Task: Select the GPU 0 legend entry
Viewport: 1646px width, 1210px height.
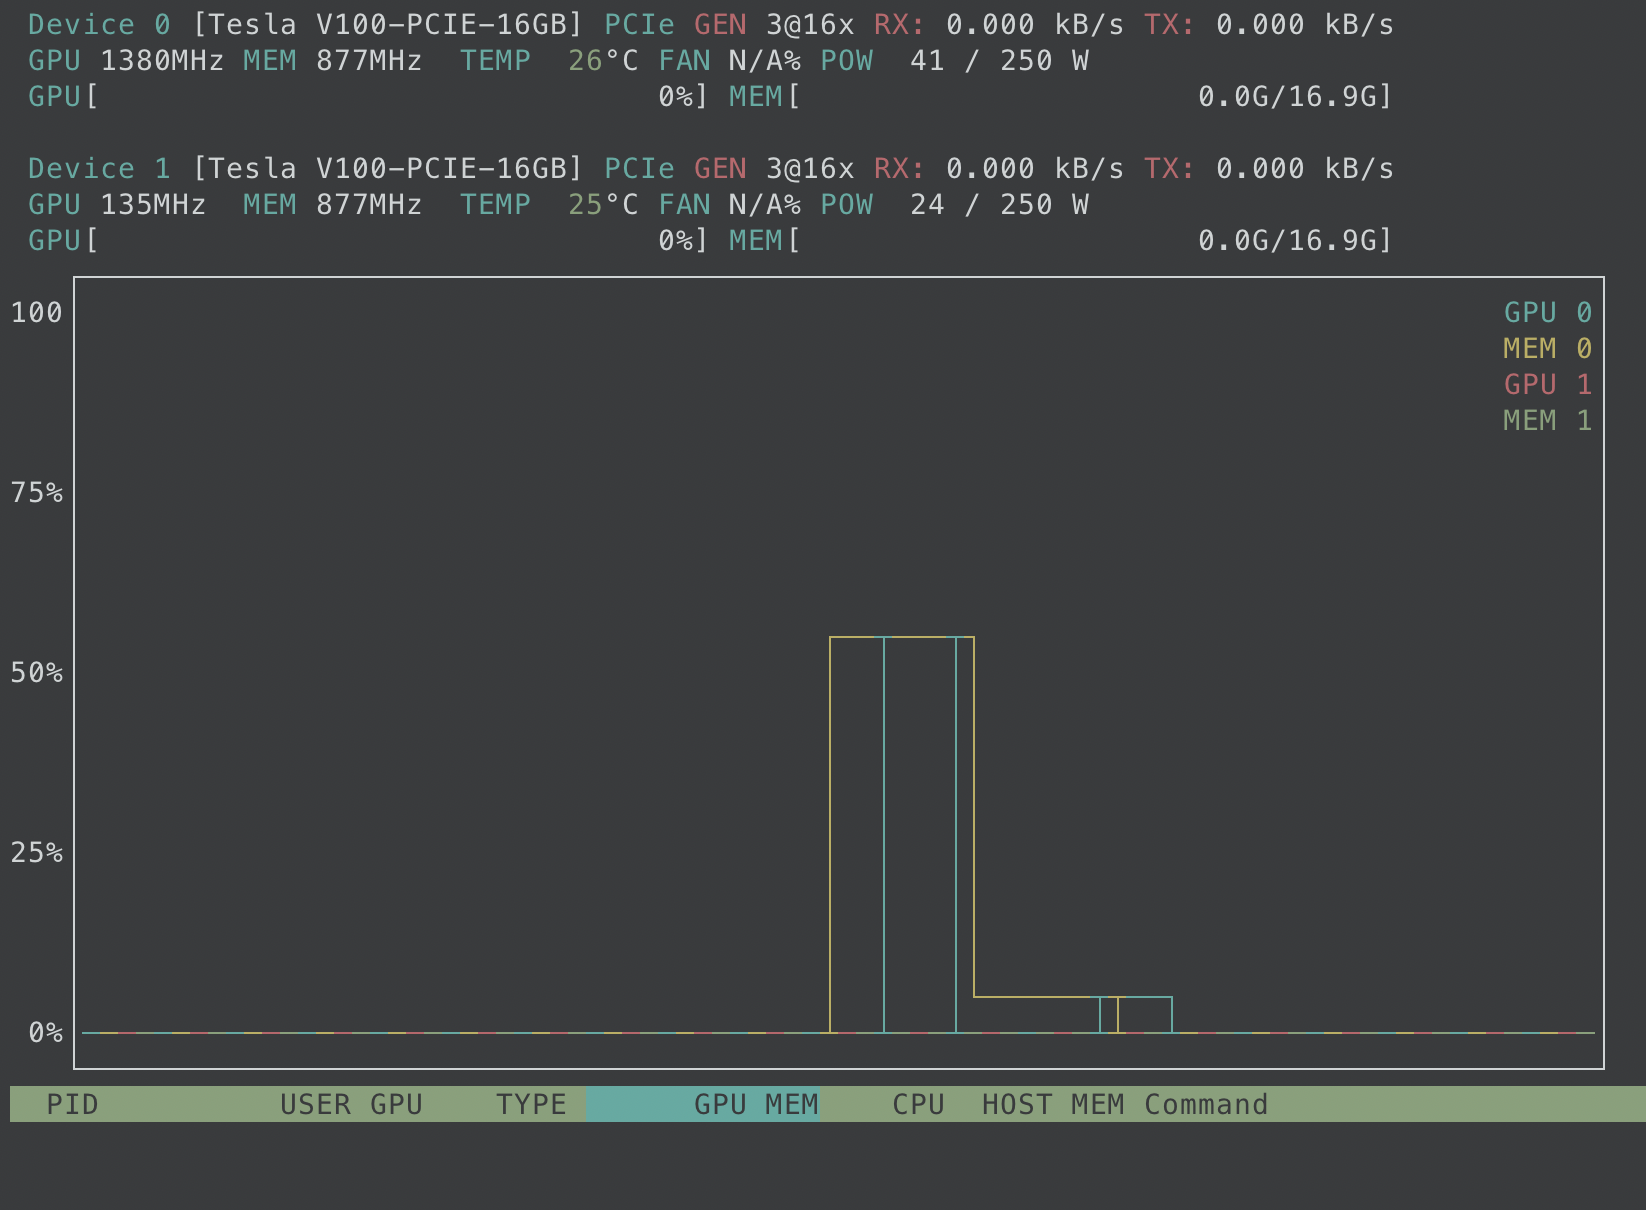Action: click(x=1547, y=312)
